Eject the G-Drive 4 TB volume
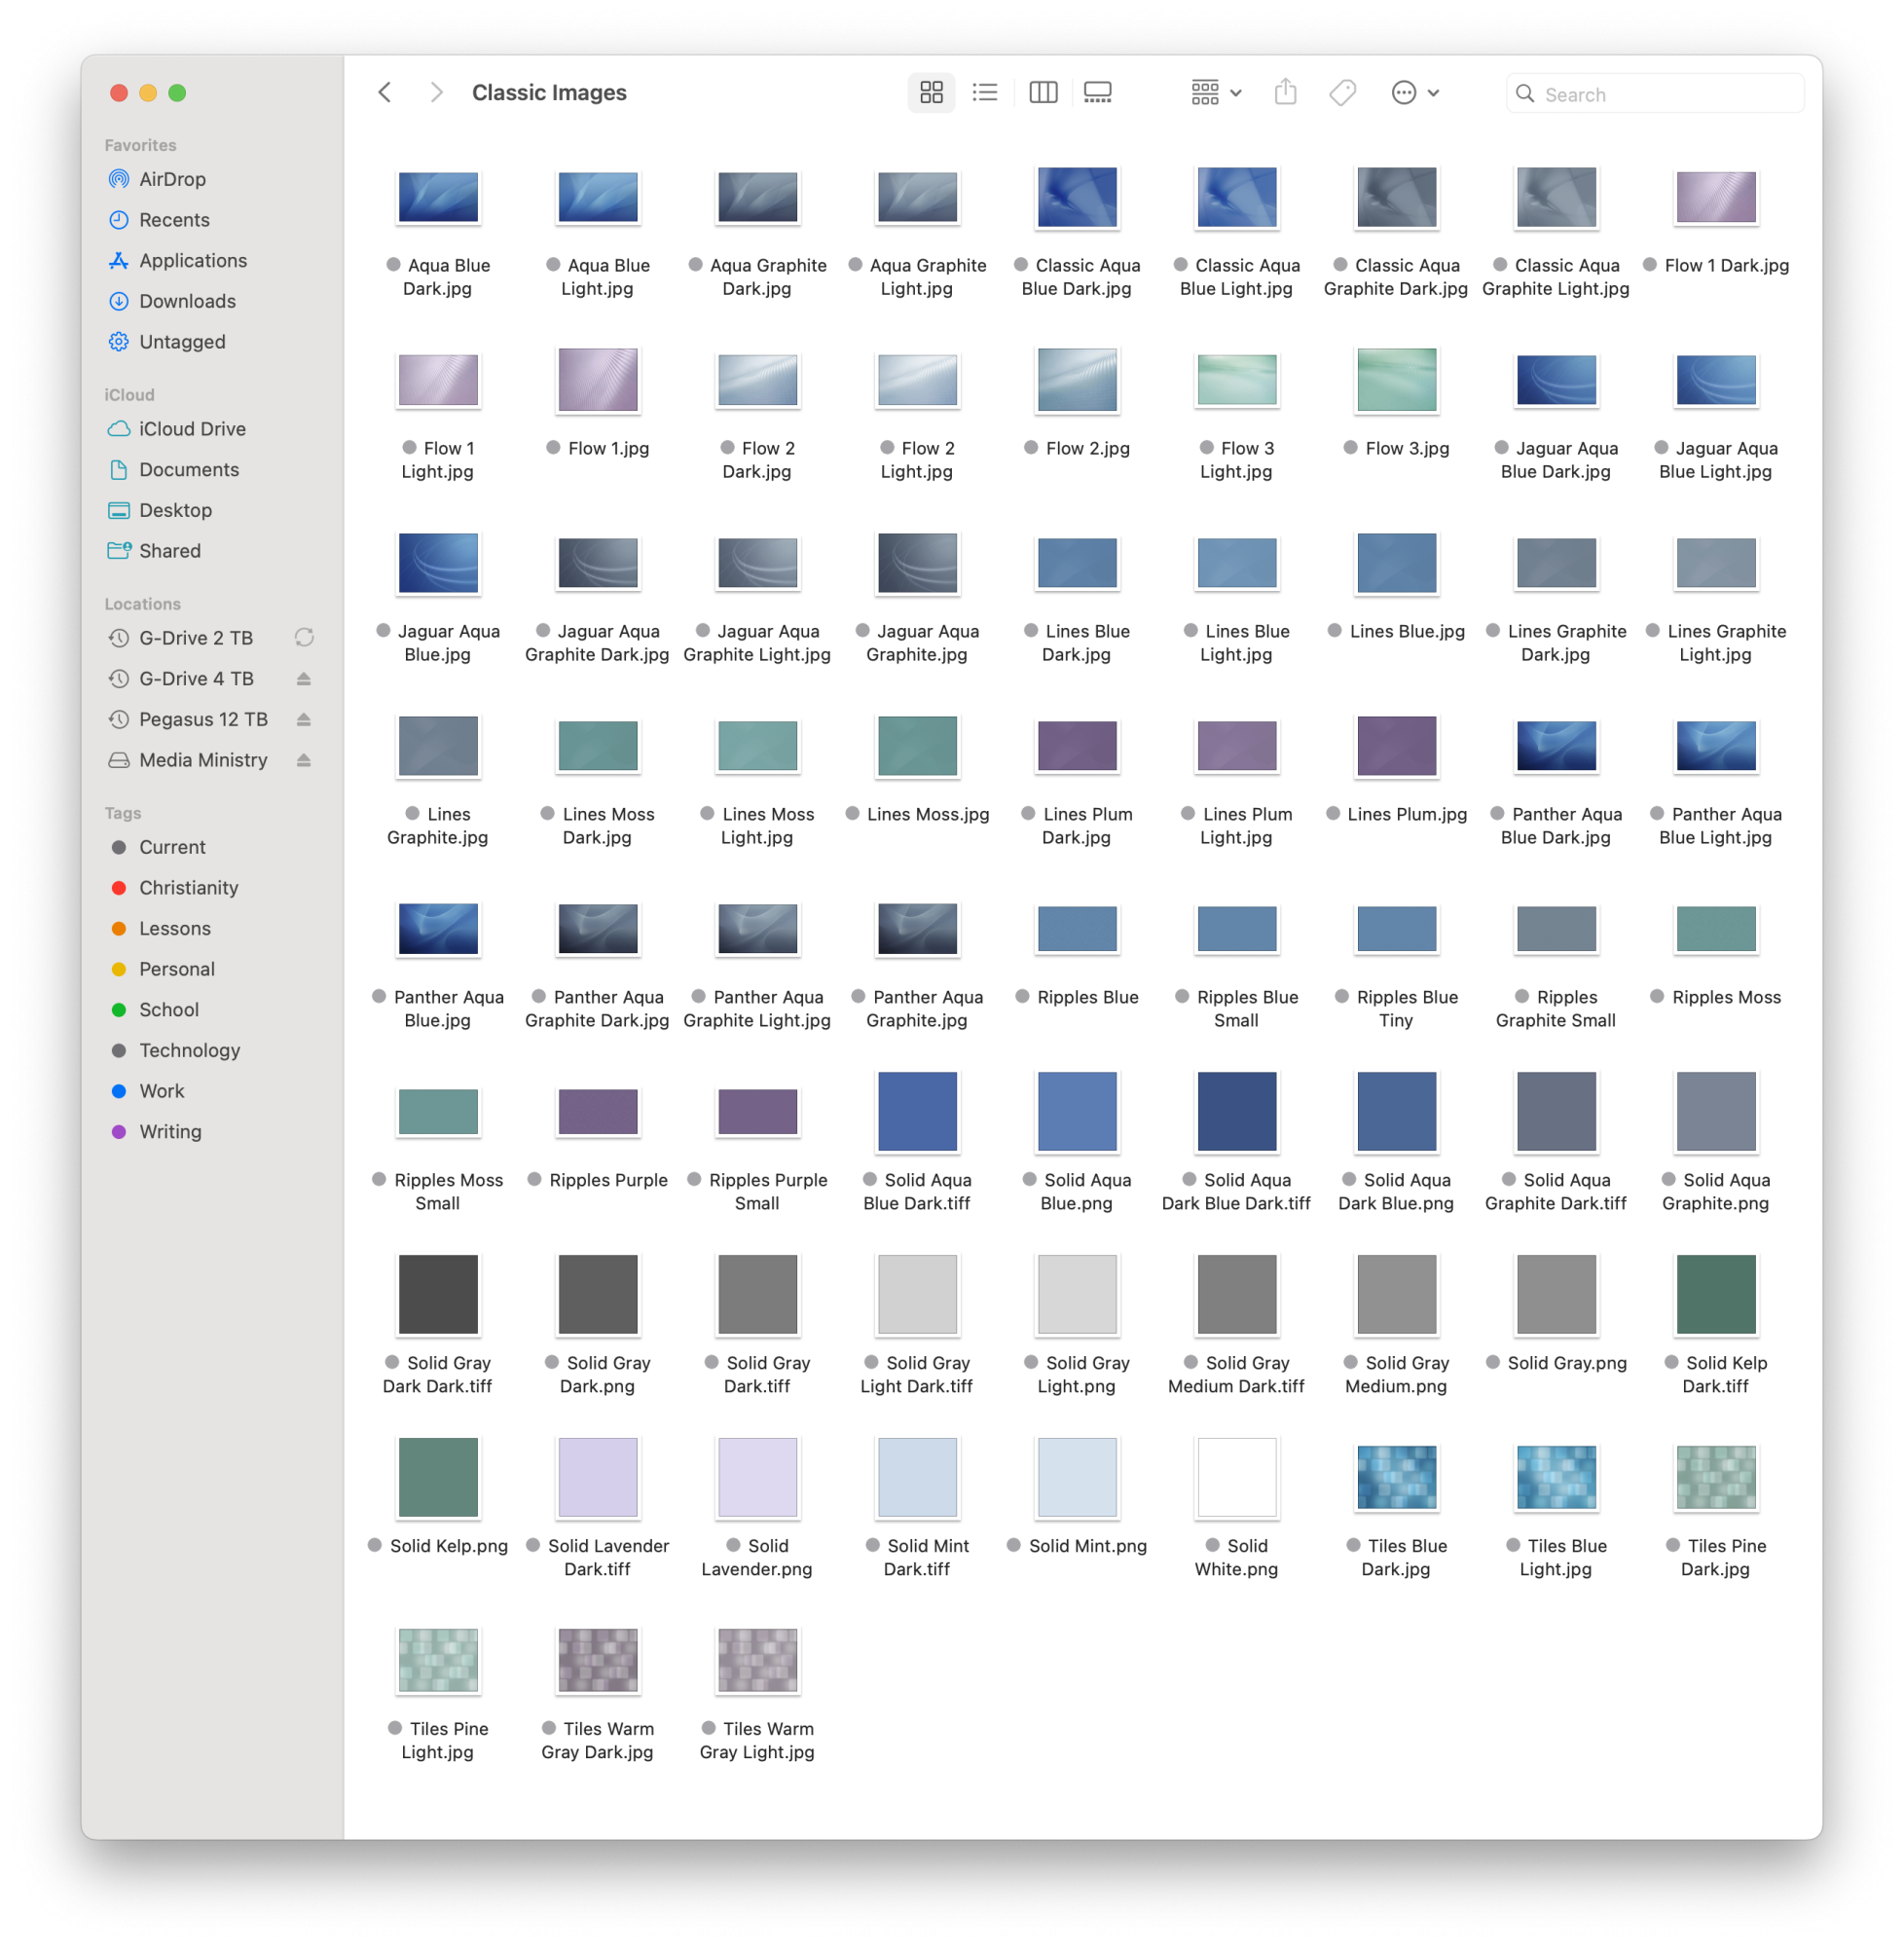 pos(304,679)
